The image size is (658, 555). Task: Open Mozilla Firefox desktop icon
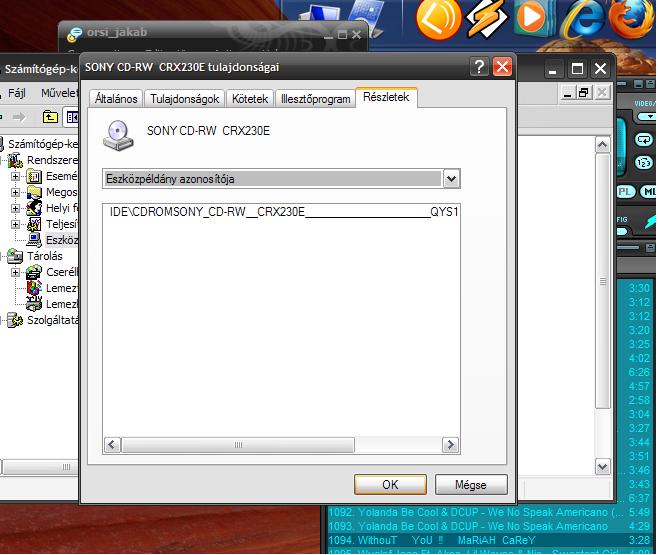[x=633, y=18]
